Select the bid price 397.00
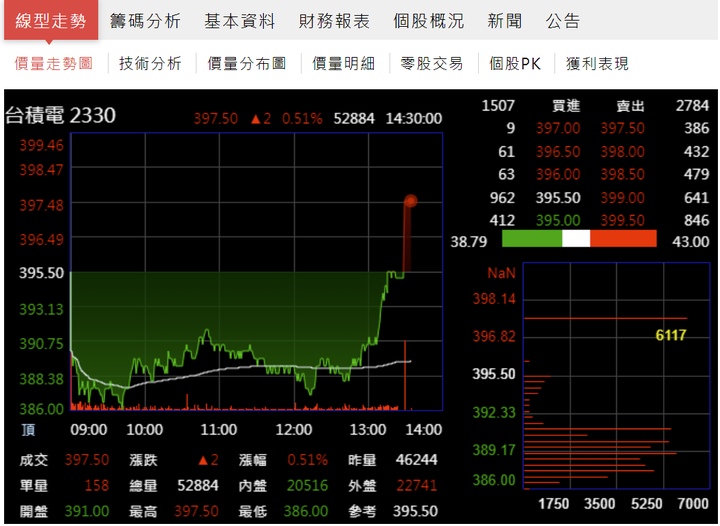Screen dimensions: 720x526 click(558, 128)
